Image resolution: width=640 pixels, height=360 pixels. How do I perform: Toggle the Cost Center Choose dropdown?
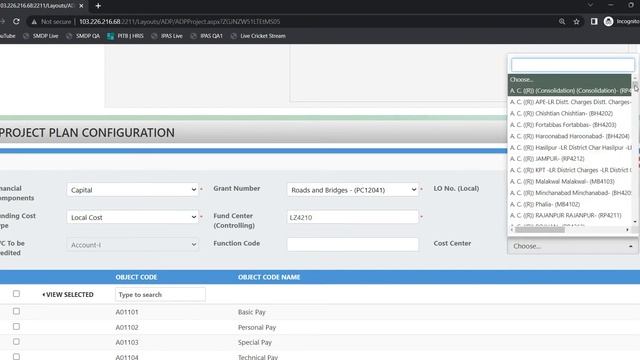pyautogui.click(x=572, y=246)
